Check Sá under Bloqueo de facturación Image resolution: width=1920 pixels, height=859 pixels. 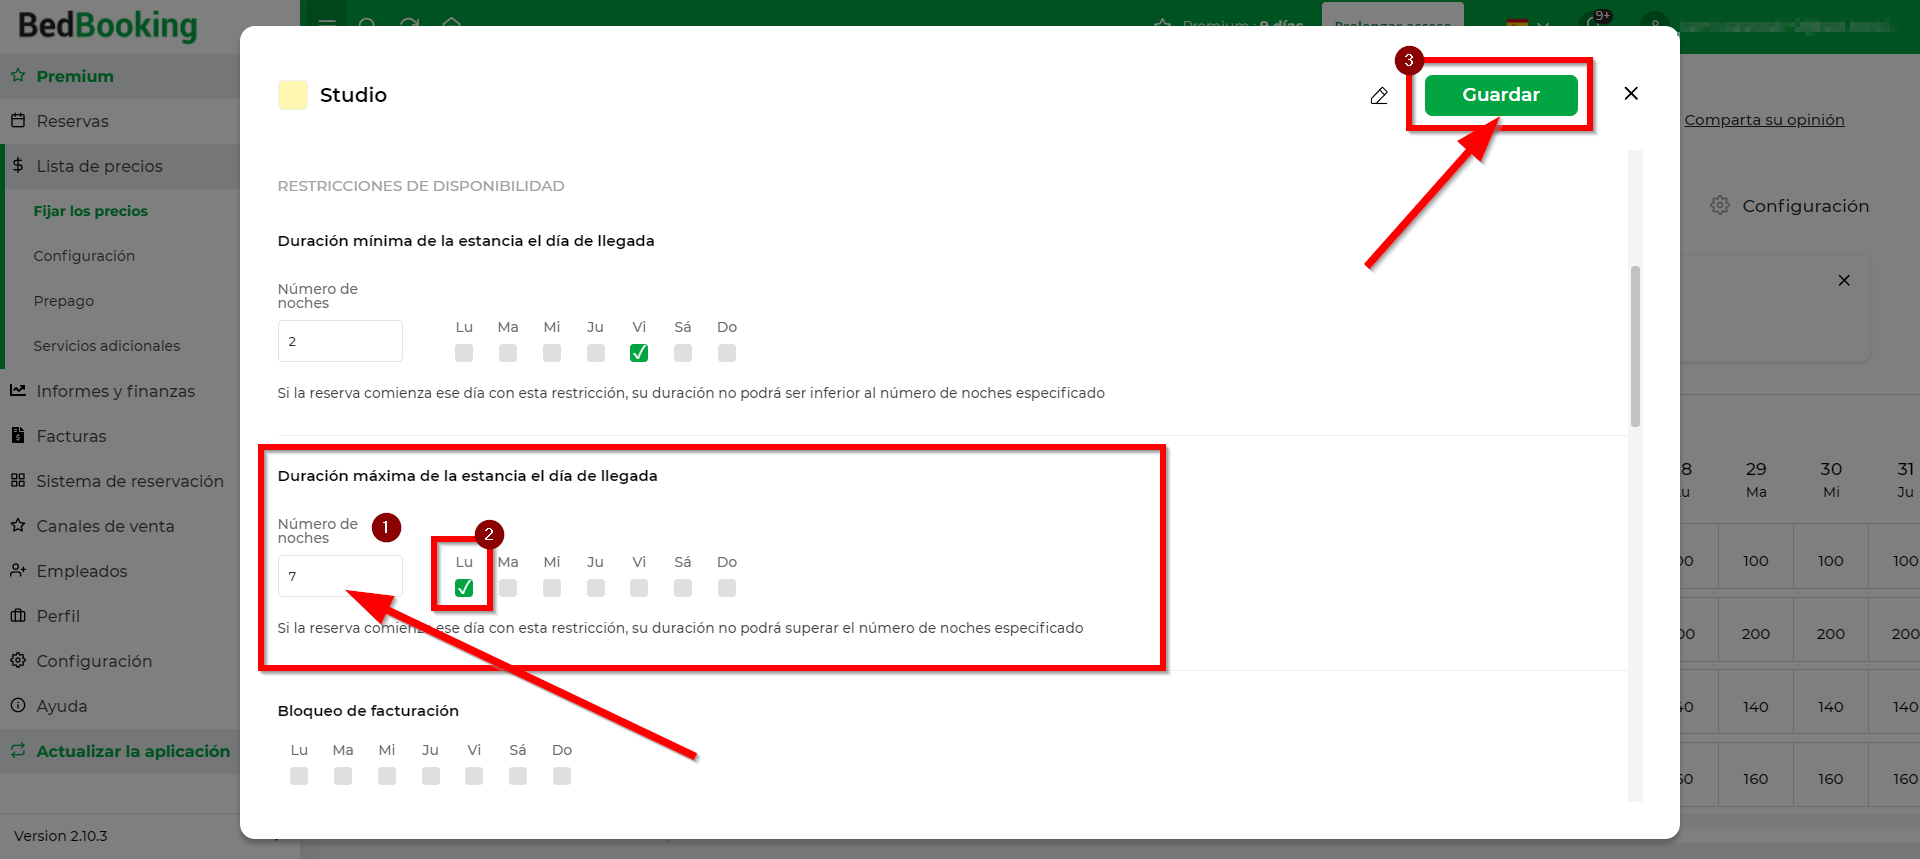tap(518, 776)
